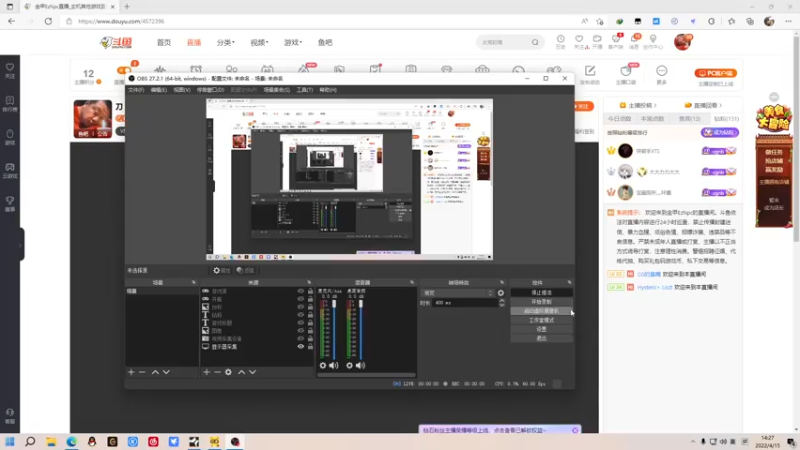Click the Douyu logo in the header
Screen dimensions: 800x450
(x=116, y=42)
